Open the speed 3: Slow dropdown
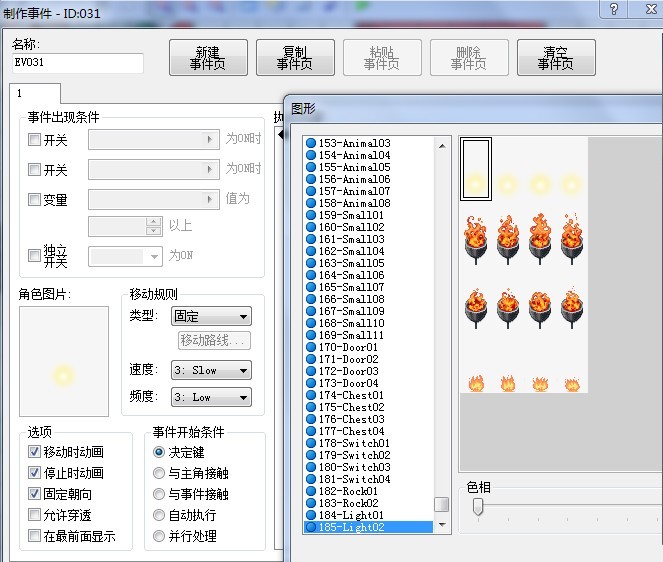Screen dimensions: 663x562 click(x=211, y=370)
